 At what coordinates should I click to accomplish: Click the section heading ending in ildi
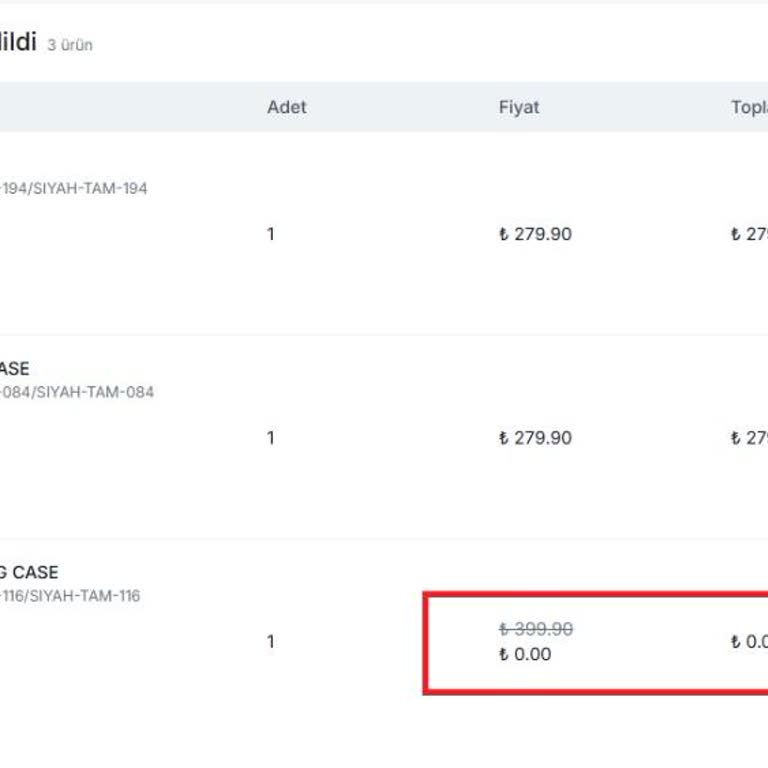(x=18, y=42)
